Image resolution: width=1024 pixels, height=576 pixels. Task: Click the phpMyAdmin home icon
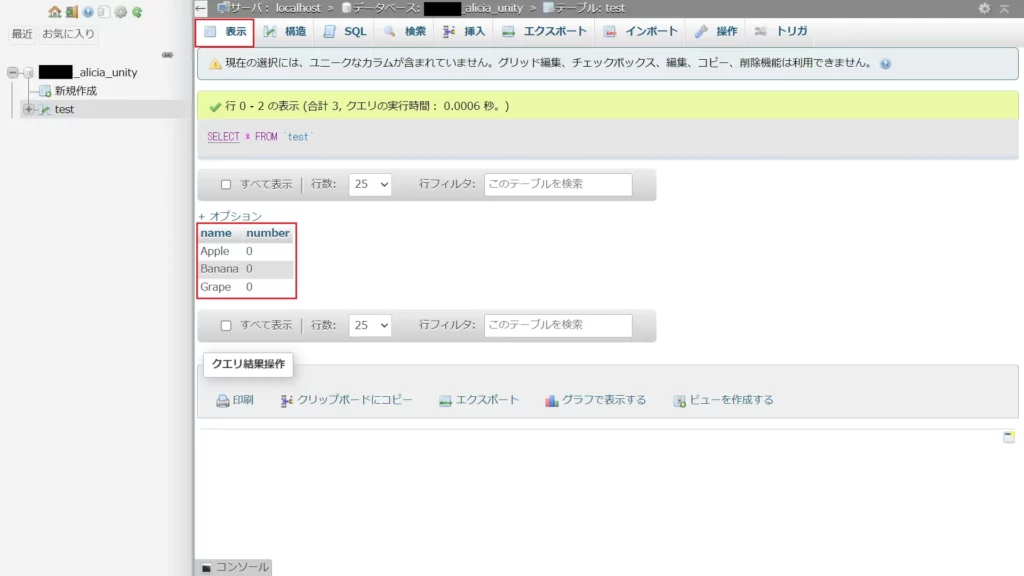tap(55, 12)
